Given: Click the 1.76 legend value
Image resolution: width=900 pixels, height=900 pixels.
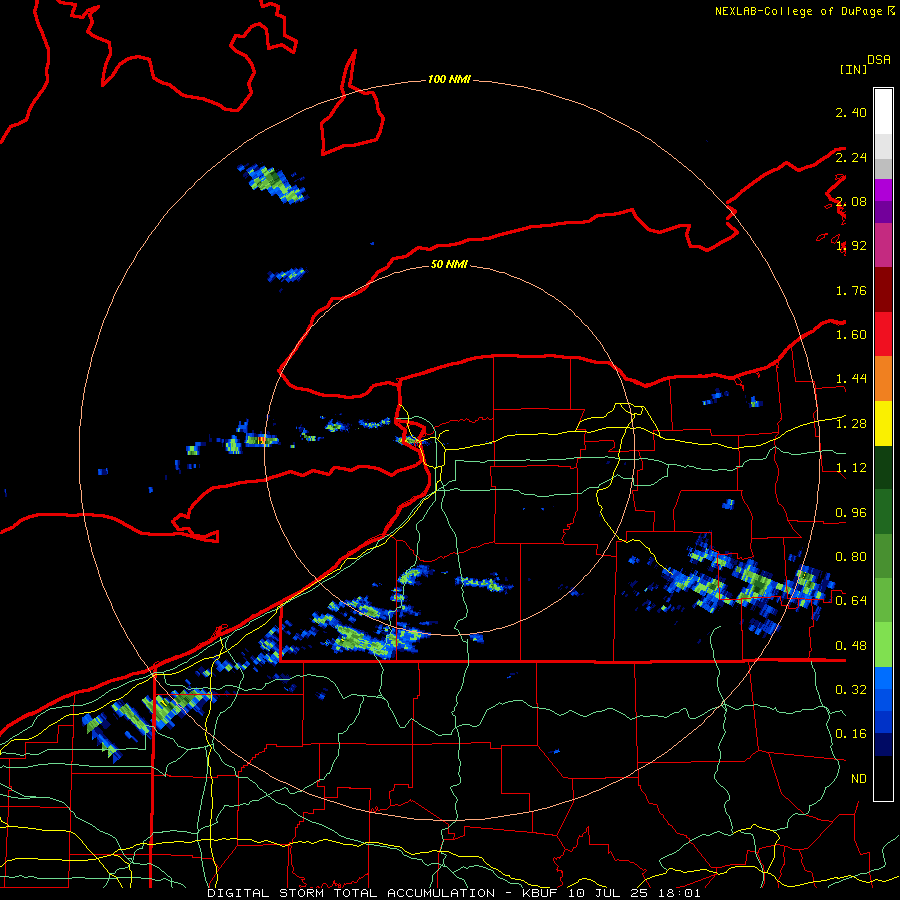Looking at the screenshot, I should point(851,290).
